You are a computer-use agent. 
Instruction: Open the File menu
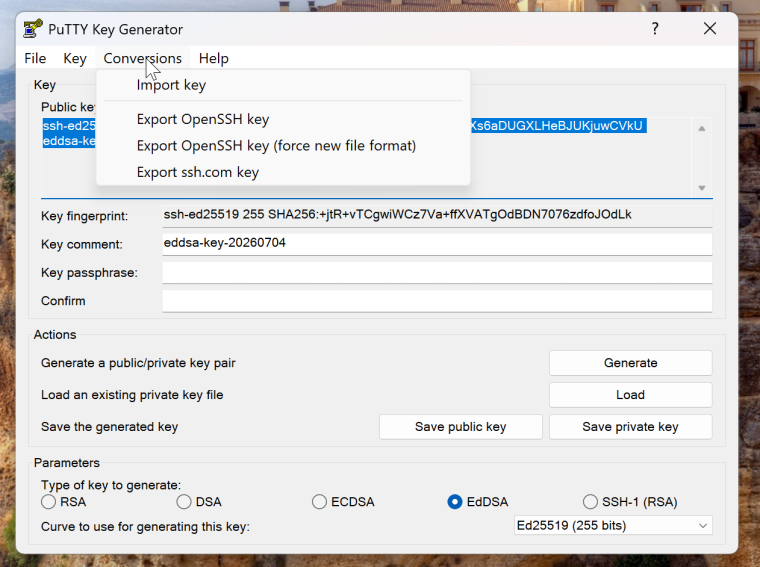[x=35, y=58]
